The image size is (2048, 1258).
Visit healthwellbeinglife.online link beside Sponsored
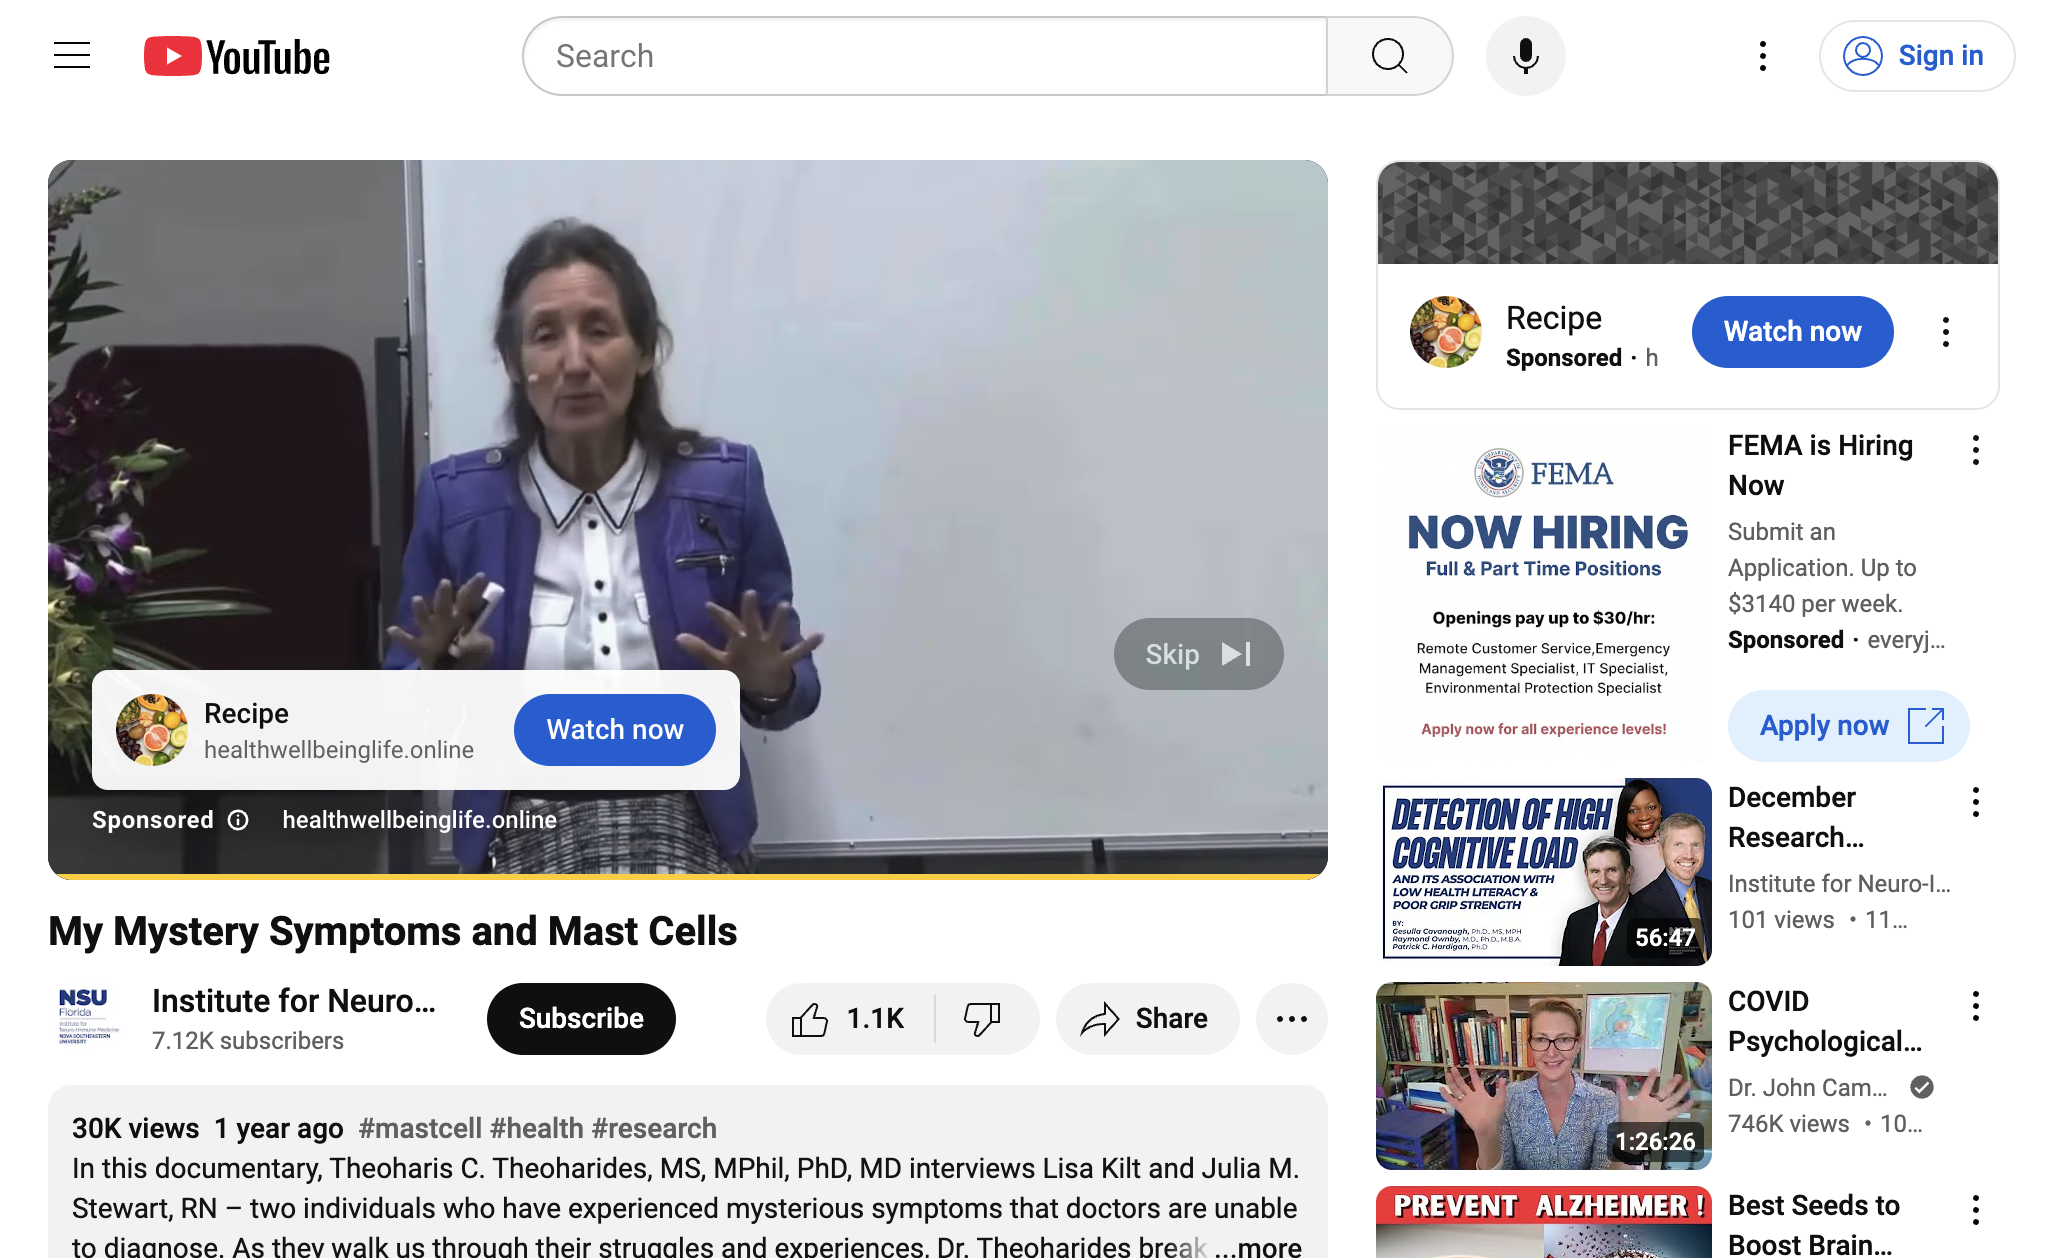coord(419,820)
